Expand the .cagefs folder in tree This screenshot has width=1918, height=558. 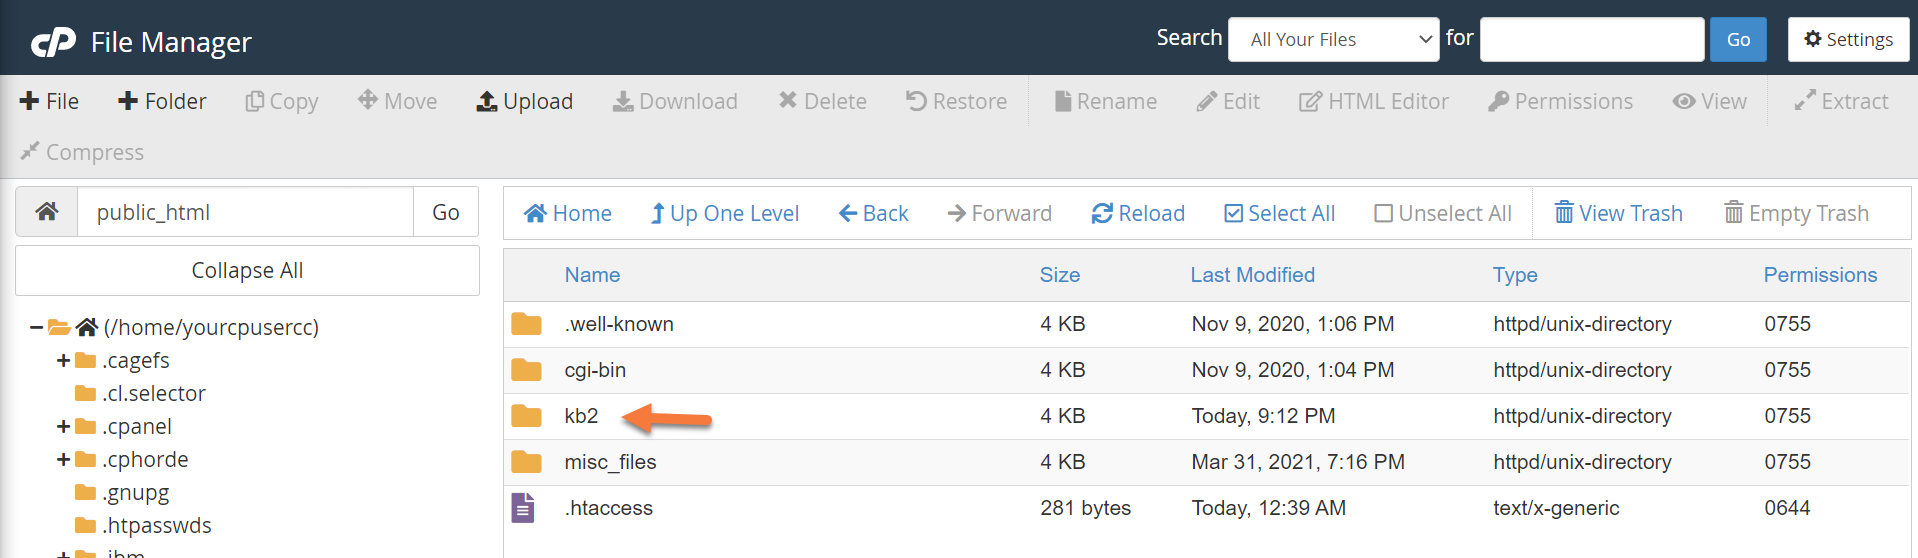[63, 360]
